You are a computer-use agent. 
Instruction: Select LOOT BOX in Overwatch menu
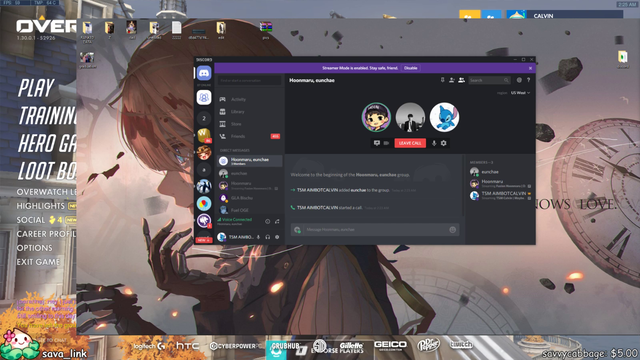pos(47,171)
